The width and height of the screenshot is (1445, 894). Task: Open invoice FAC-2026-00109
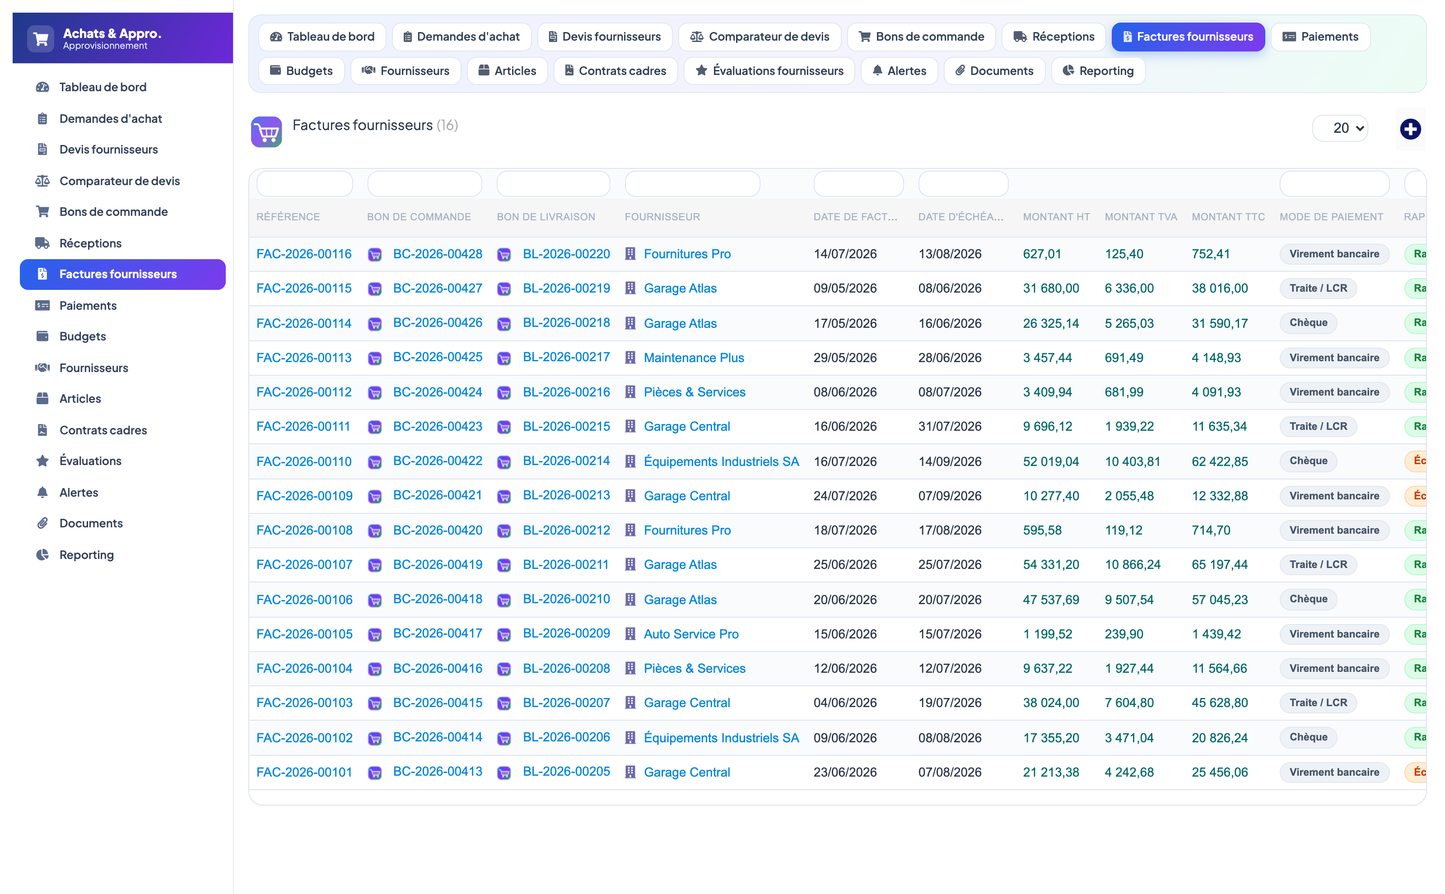[304, 496]
